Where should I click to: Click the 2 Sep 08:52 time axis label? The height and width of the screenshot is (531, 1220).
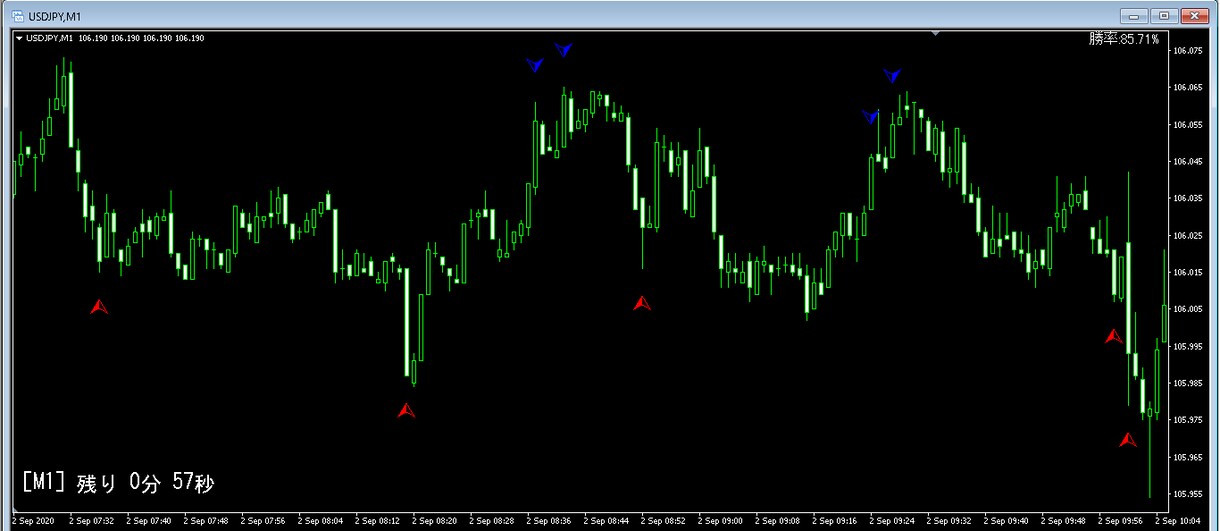pyautogui.click(x=664, y=521)
